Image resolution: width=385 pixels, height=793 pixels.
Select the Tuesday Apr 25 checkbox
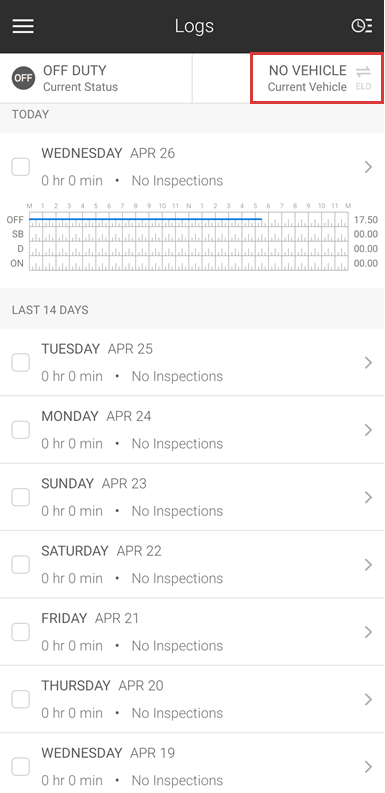[x=21, y=363]
